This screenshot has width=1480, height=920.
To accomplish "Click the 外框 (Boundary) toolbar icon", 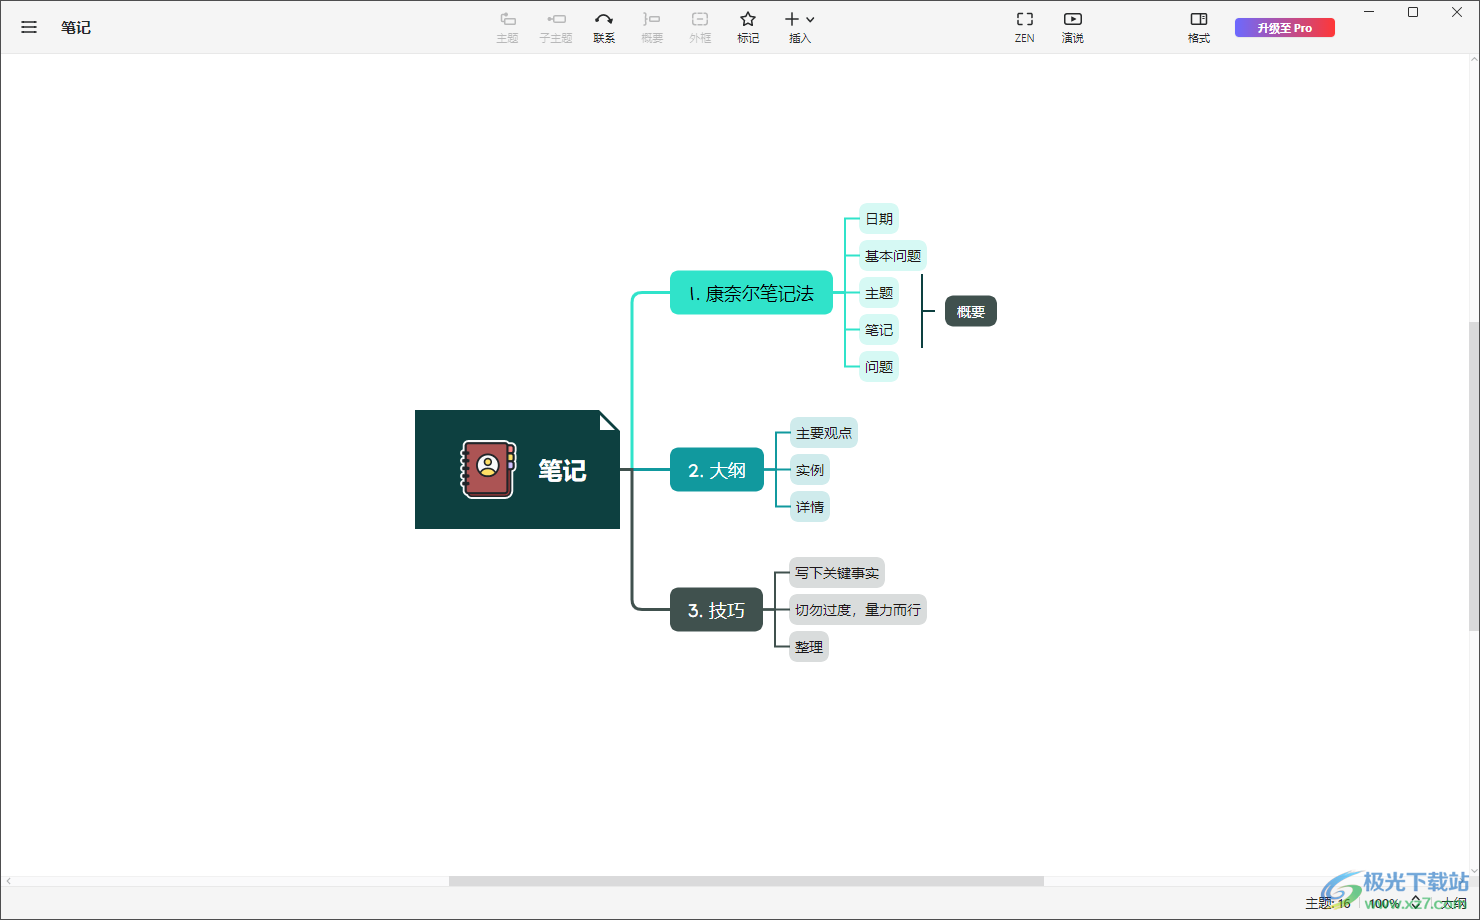I will click(x=700, y=27).
